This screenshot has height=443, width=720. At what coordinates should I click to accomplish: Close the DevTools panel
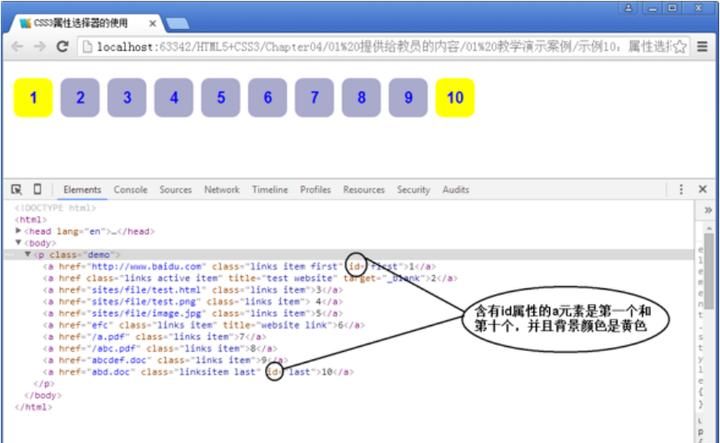pos(703,189)
